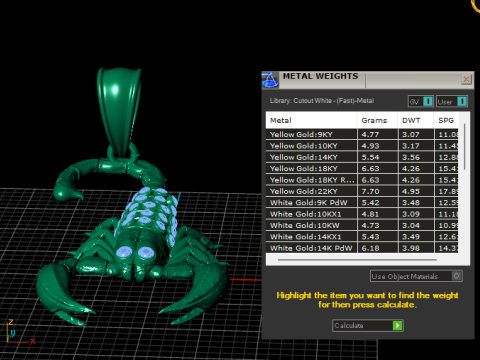
Task: Click the Calculate button
Action: click(x=368, y=325)
